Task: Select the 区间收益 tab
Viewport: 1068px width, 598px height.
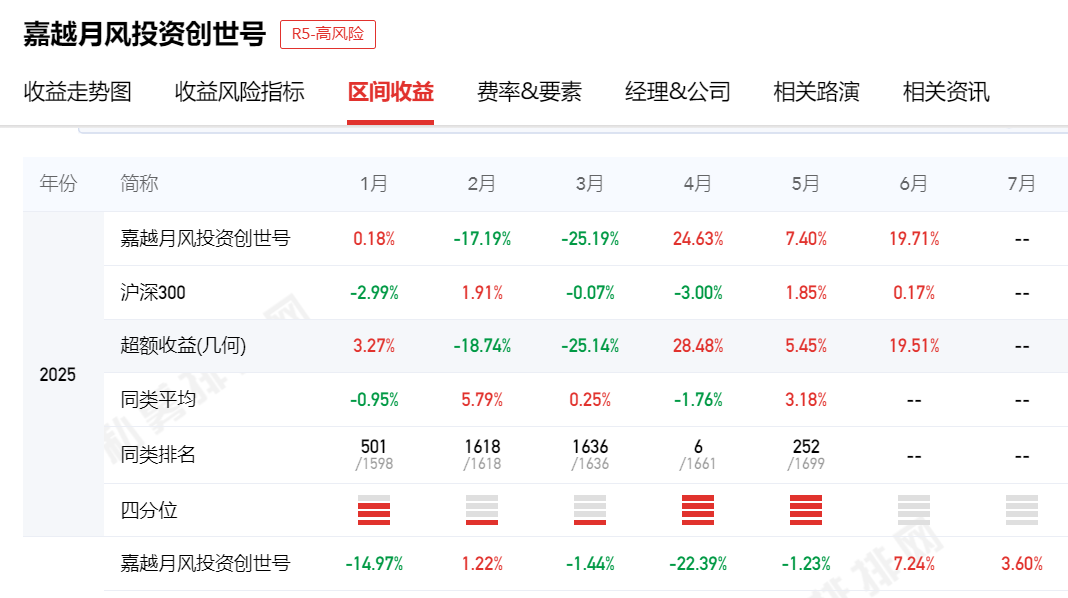Action: pyautogui.click(x=390, y=91)
